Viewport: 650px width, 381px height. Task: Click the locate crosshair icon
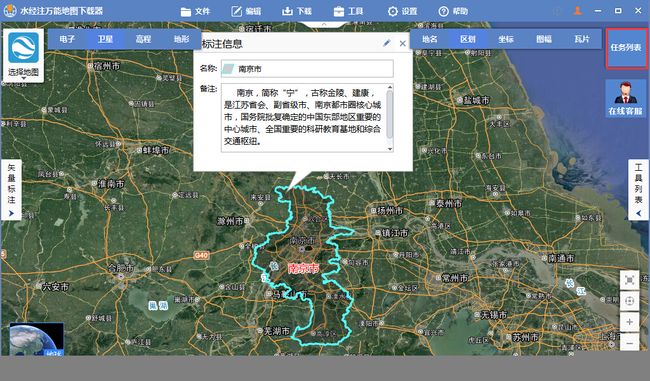[x=629, y=301]
